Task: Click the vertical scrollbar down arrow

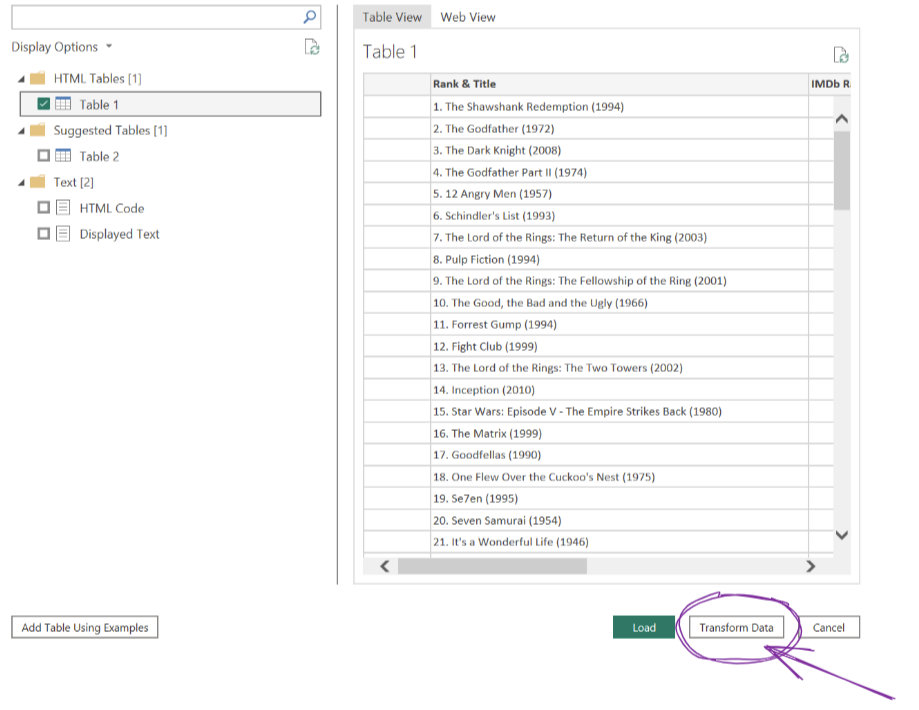Action: point(842,535)
